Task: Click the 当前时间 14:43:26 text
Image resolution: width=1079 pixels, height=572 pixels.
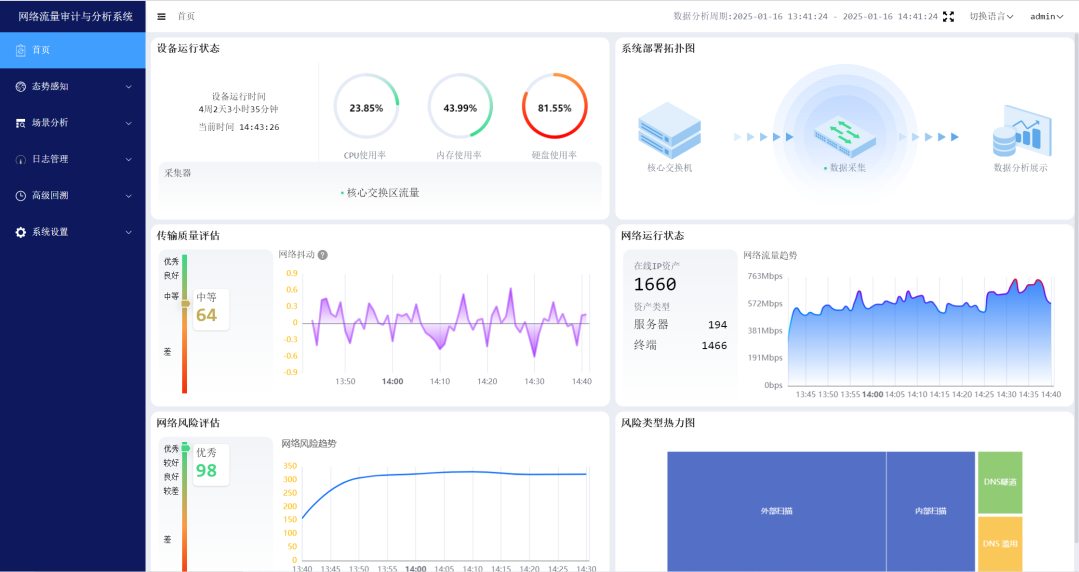Action: tap(239, 127)
